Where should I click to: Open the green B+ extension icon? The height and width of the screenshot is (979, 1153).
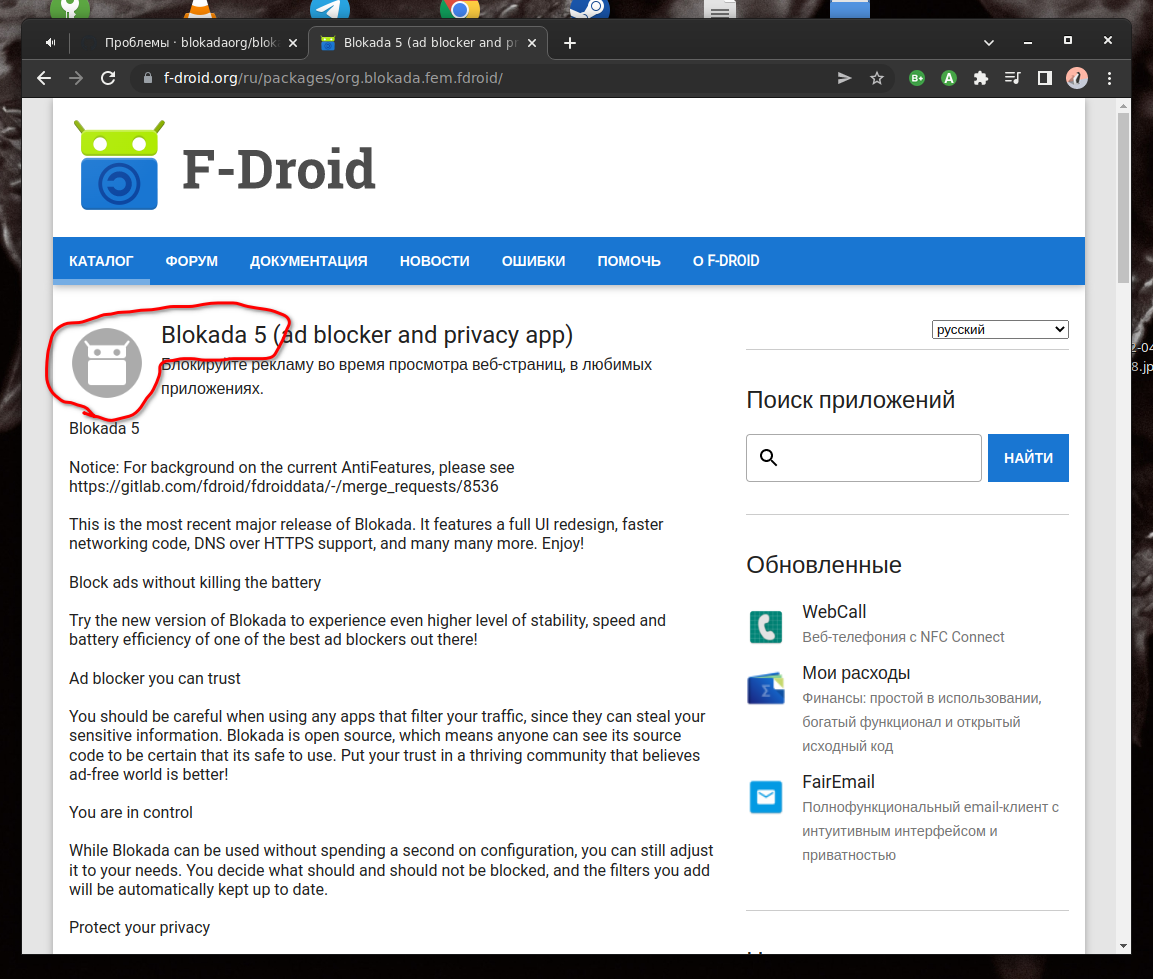[x=917, y=78]
